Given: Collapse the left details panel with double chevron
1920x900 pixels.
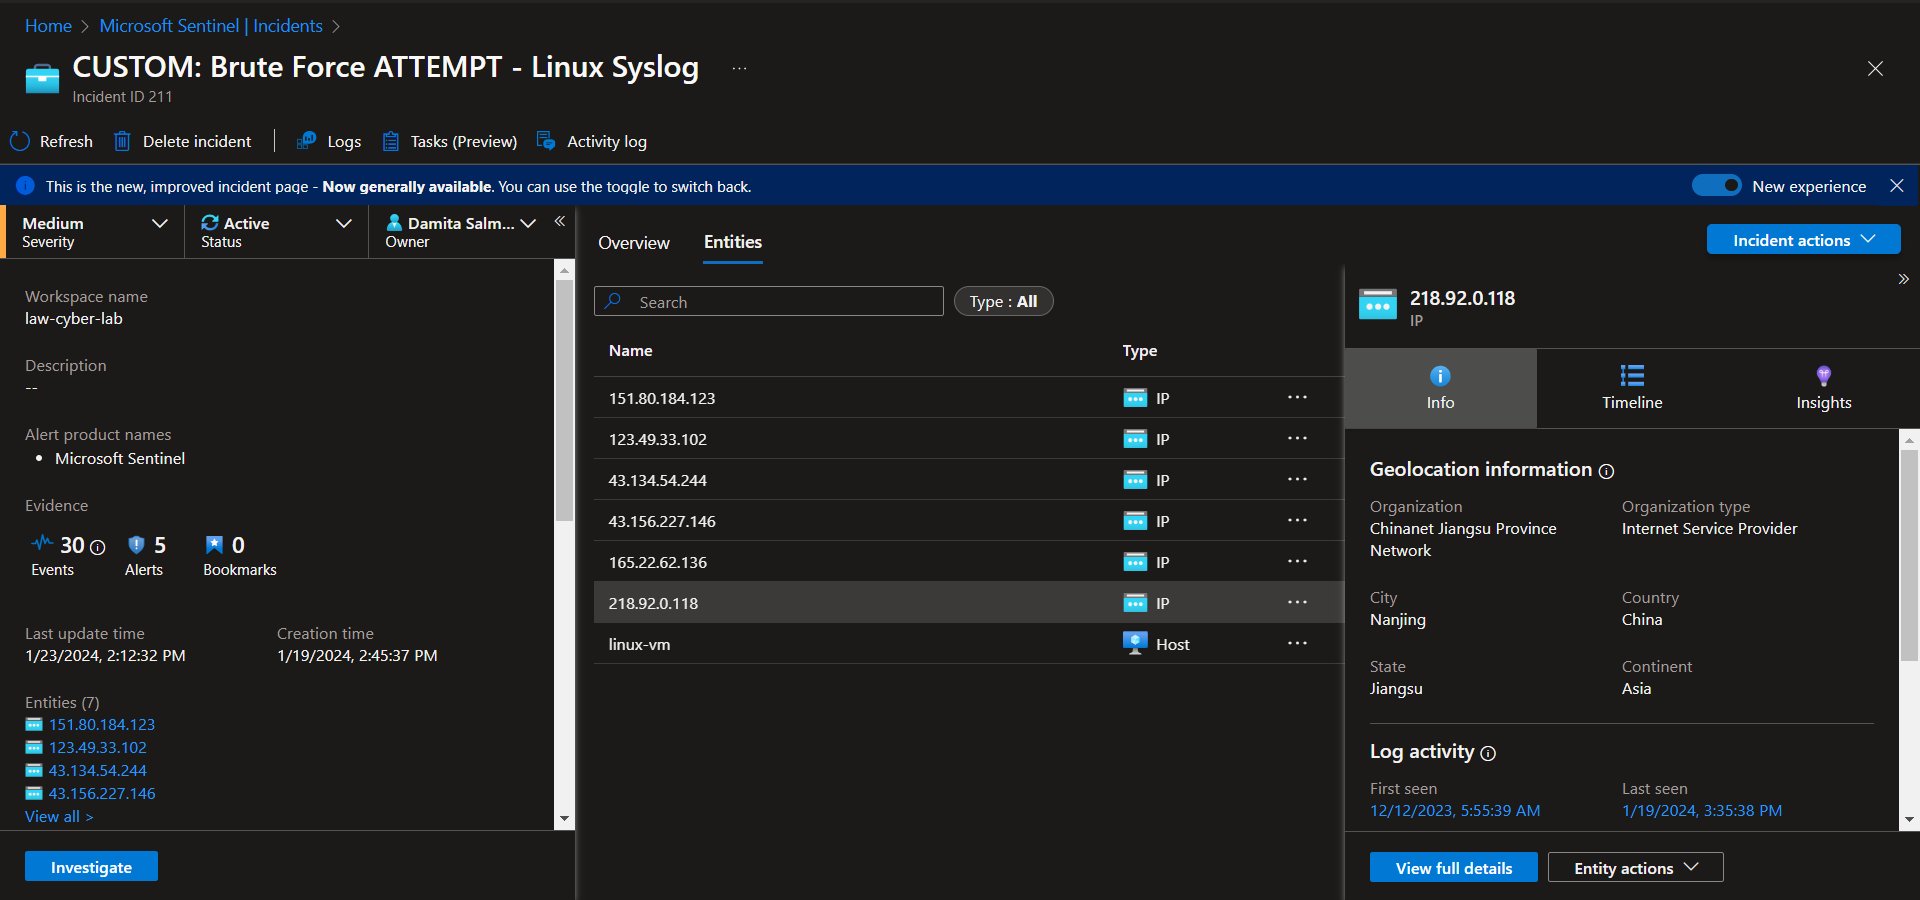Looking at the screenshot, I should coord(560,221).
